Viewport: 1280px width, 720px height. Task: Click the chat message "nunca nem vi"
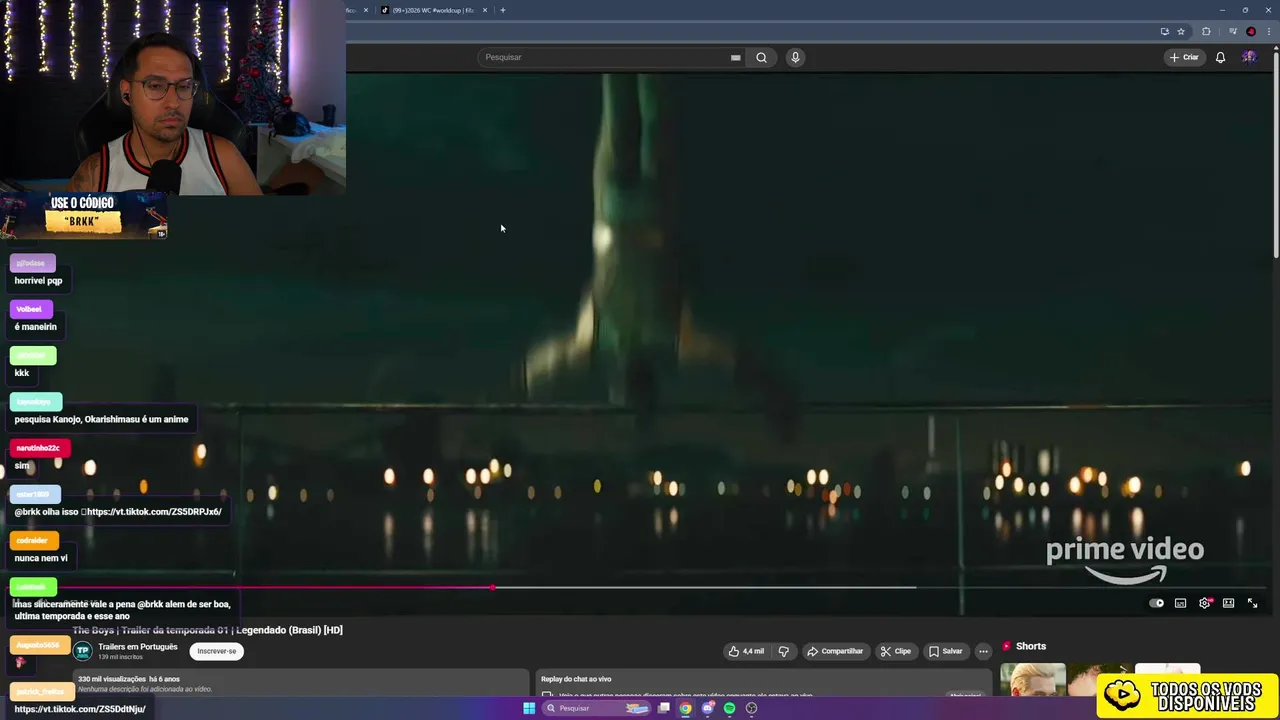(x=41, y=558)
